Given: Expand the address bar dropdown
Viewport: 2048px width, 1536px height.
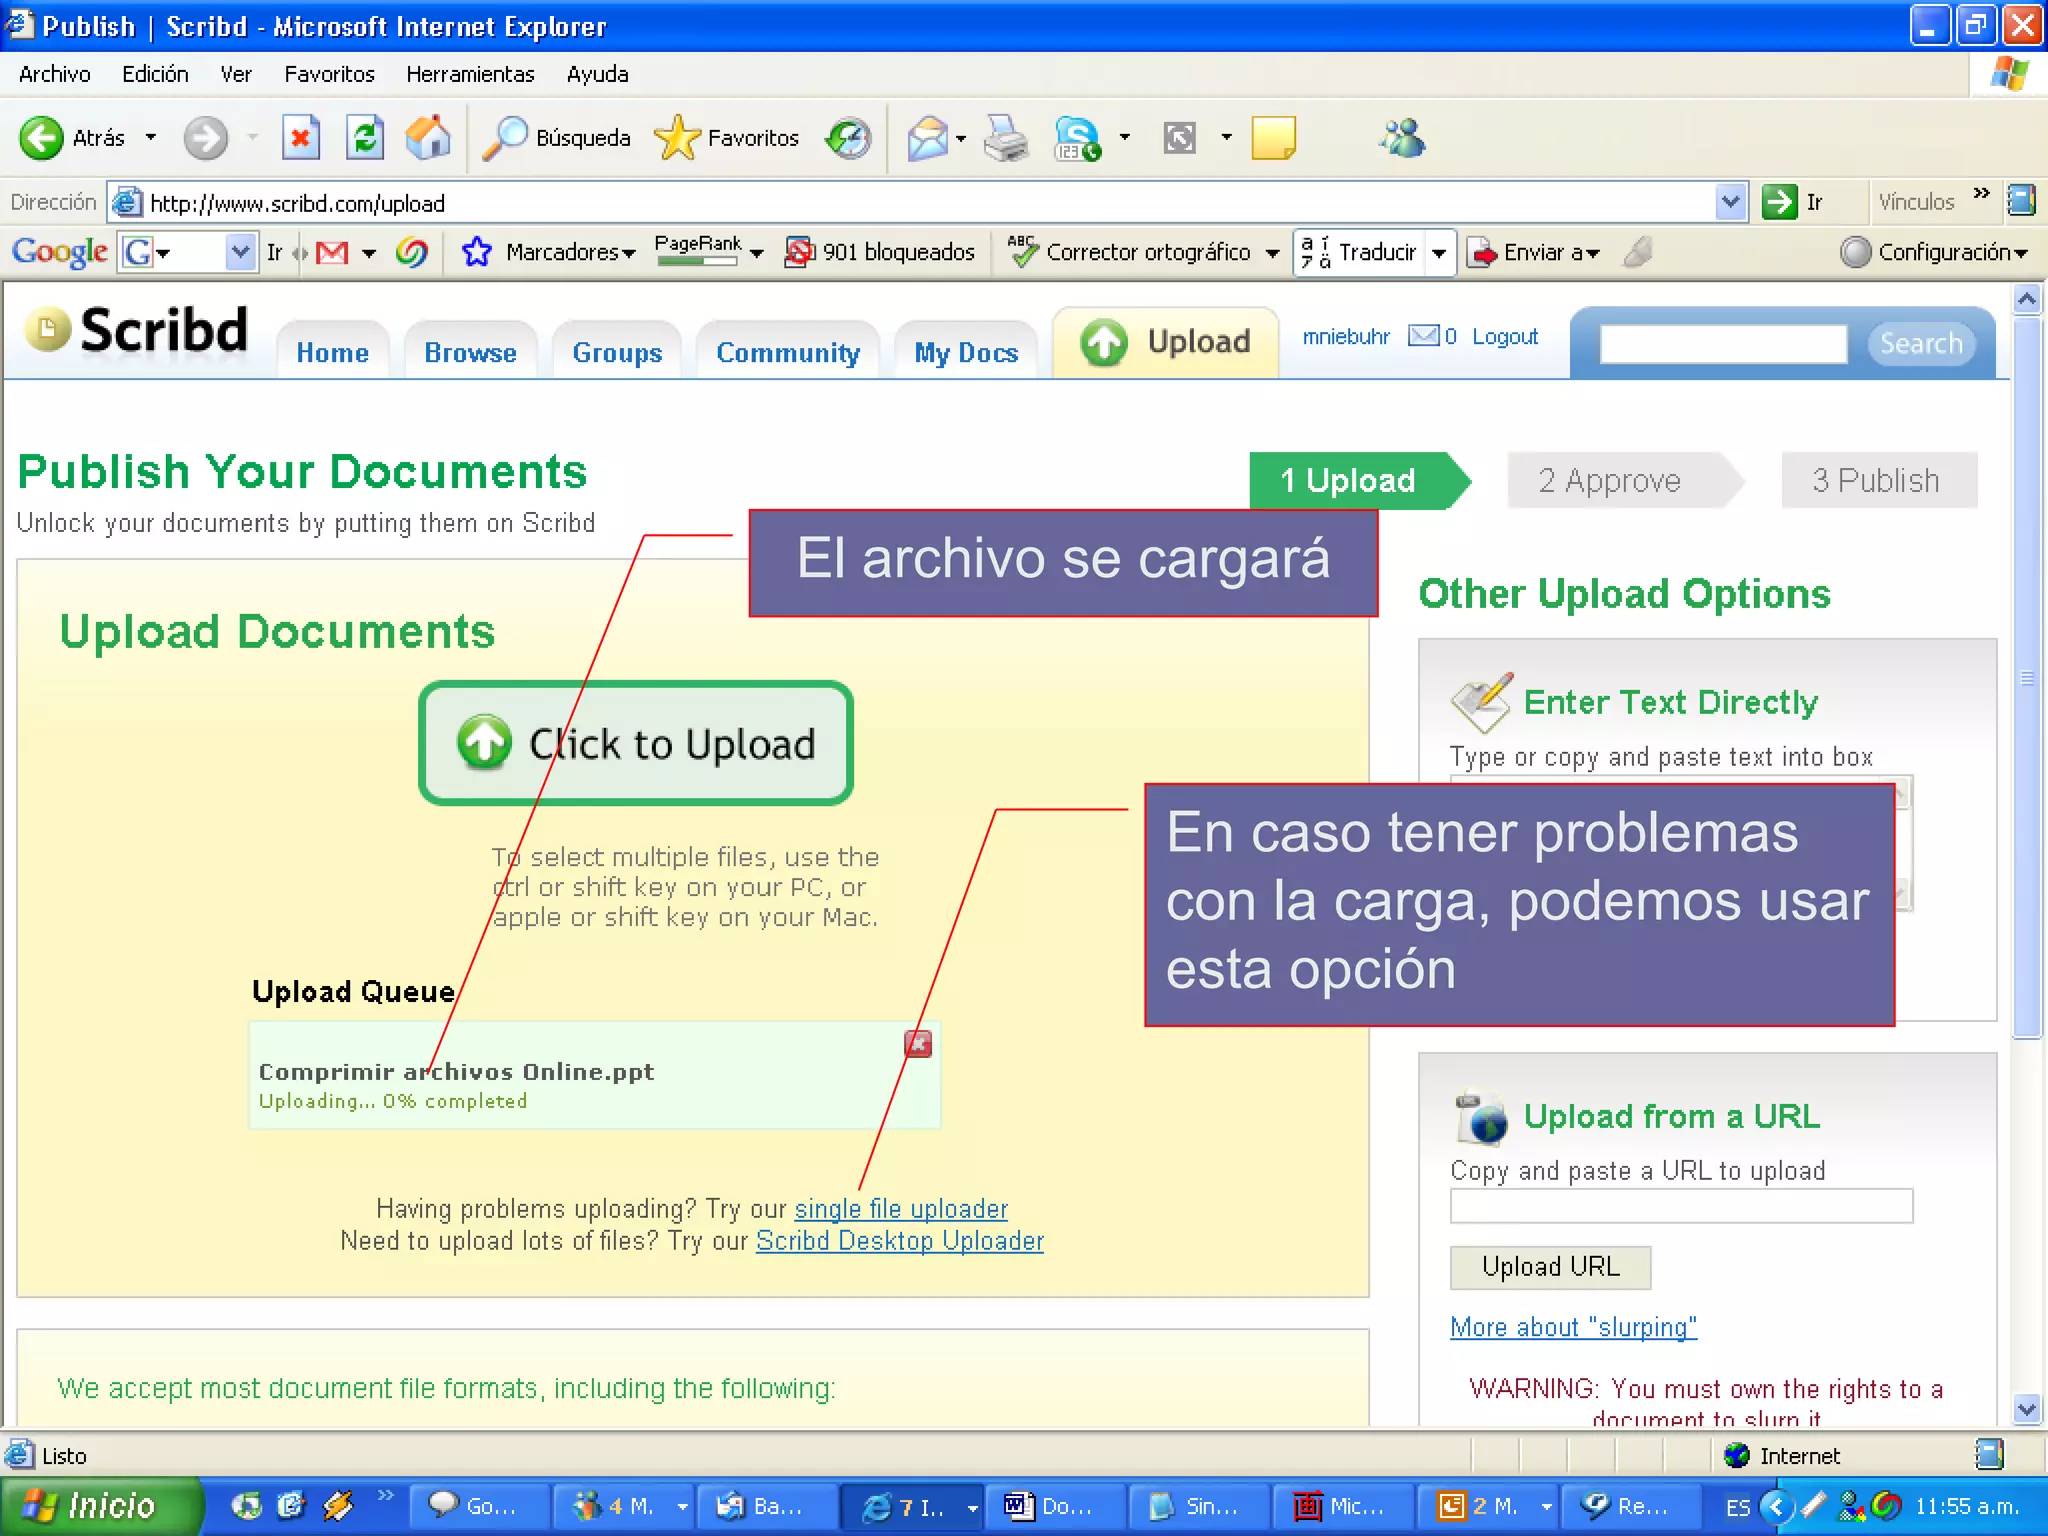Looking at the screenshot, I should pyautogui.click(x=1731, y=202).
